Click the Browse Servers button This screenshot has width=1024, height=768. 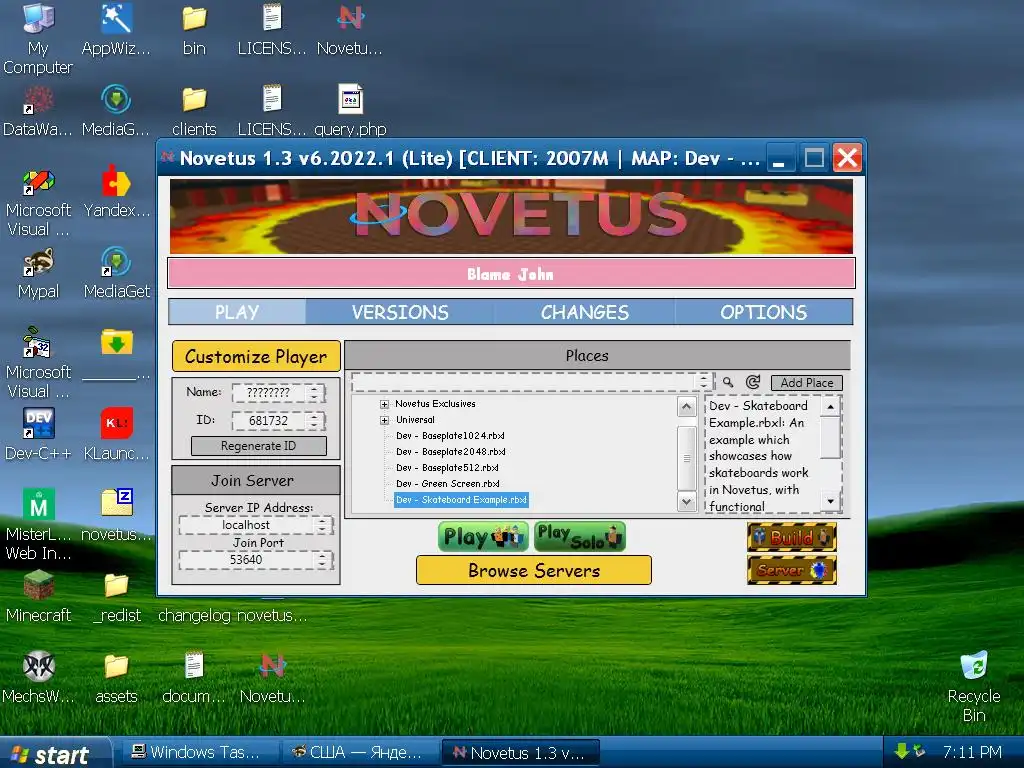point(534,570)
